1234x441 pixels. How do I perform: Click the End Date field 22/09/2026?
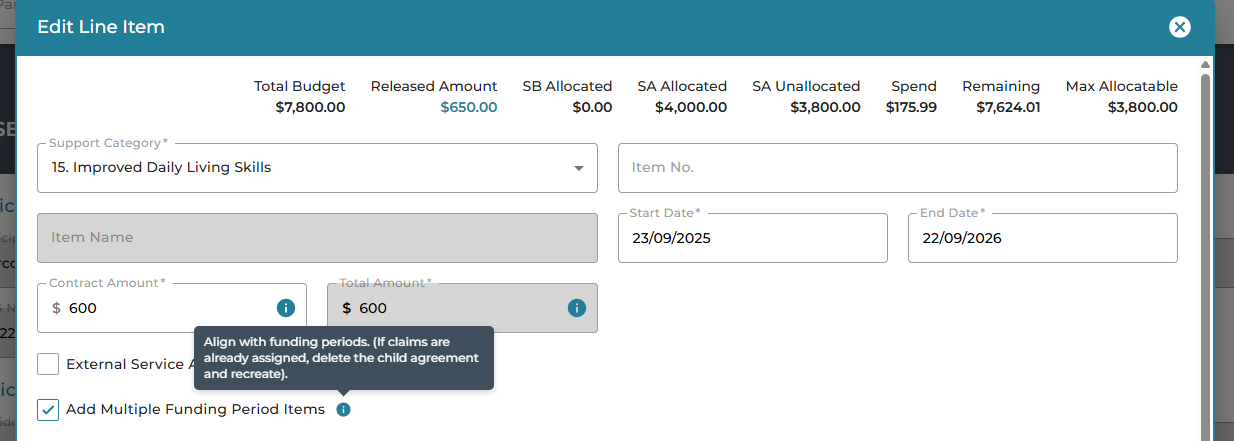(1042, 238)
